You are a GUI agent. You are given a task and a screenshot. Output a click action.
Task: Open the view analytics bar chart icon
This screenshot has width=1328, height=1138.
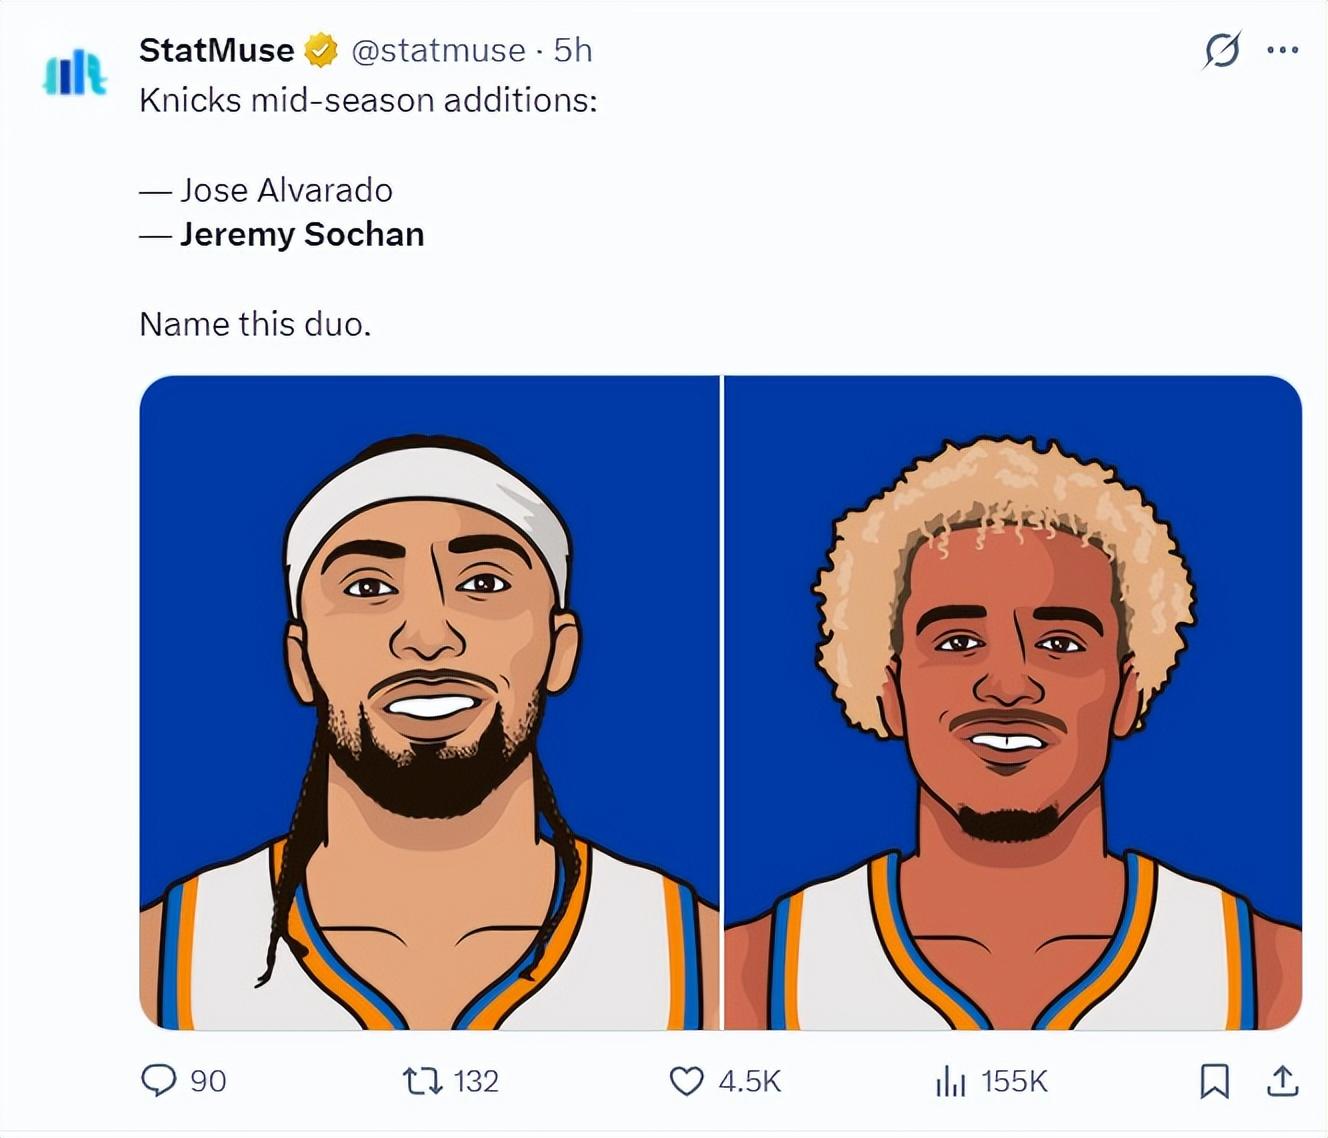pos(950,1080)
